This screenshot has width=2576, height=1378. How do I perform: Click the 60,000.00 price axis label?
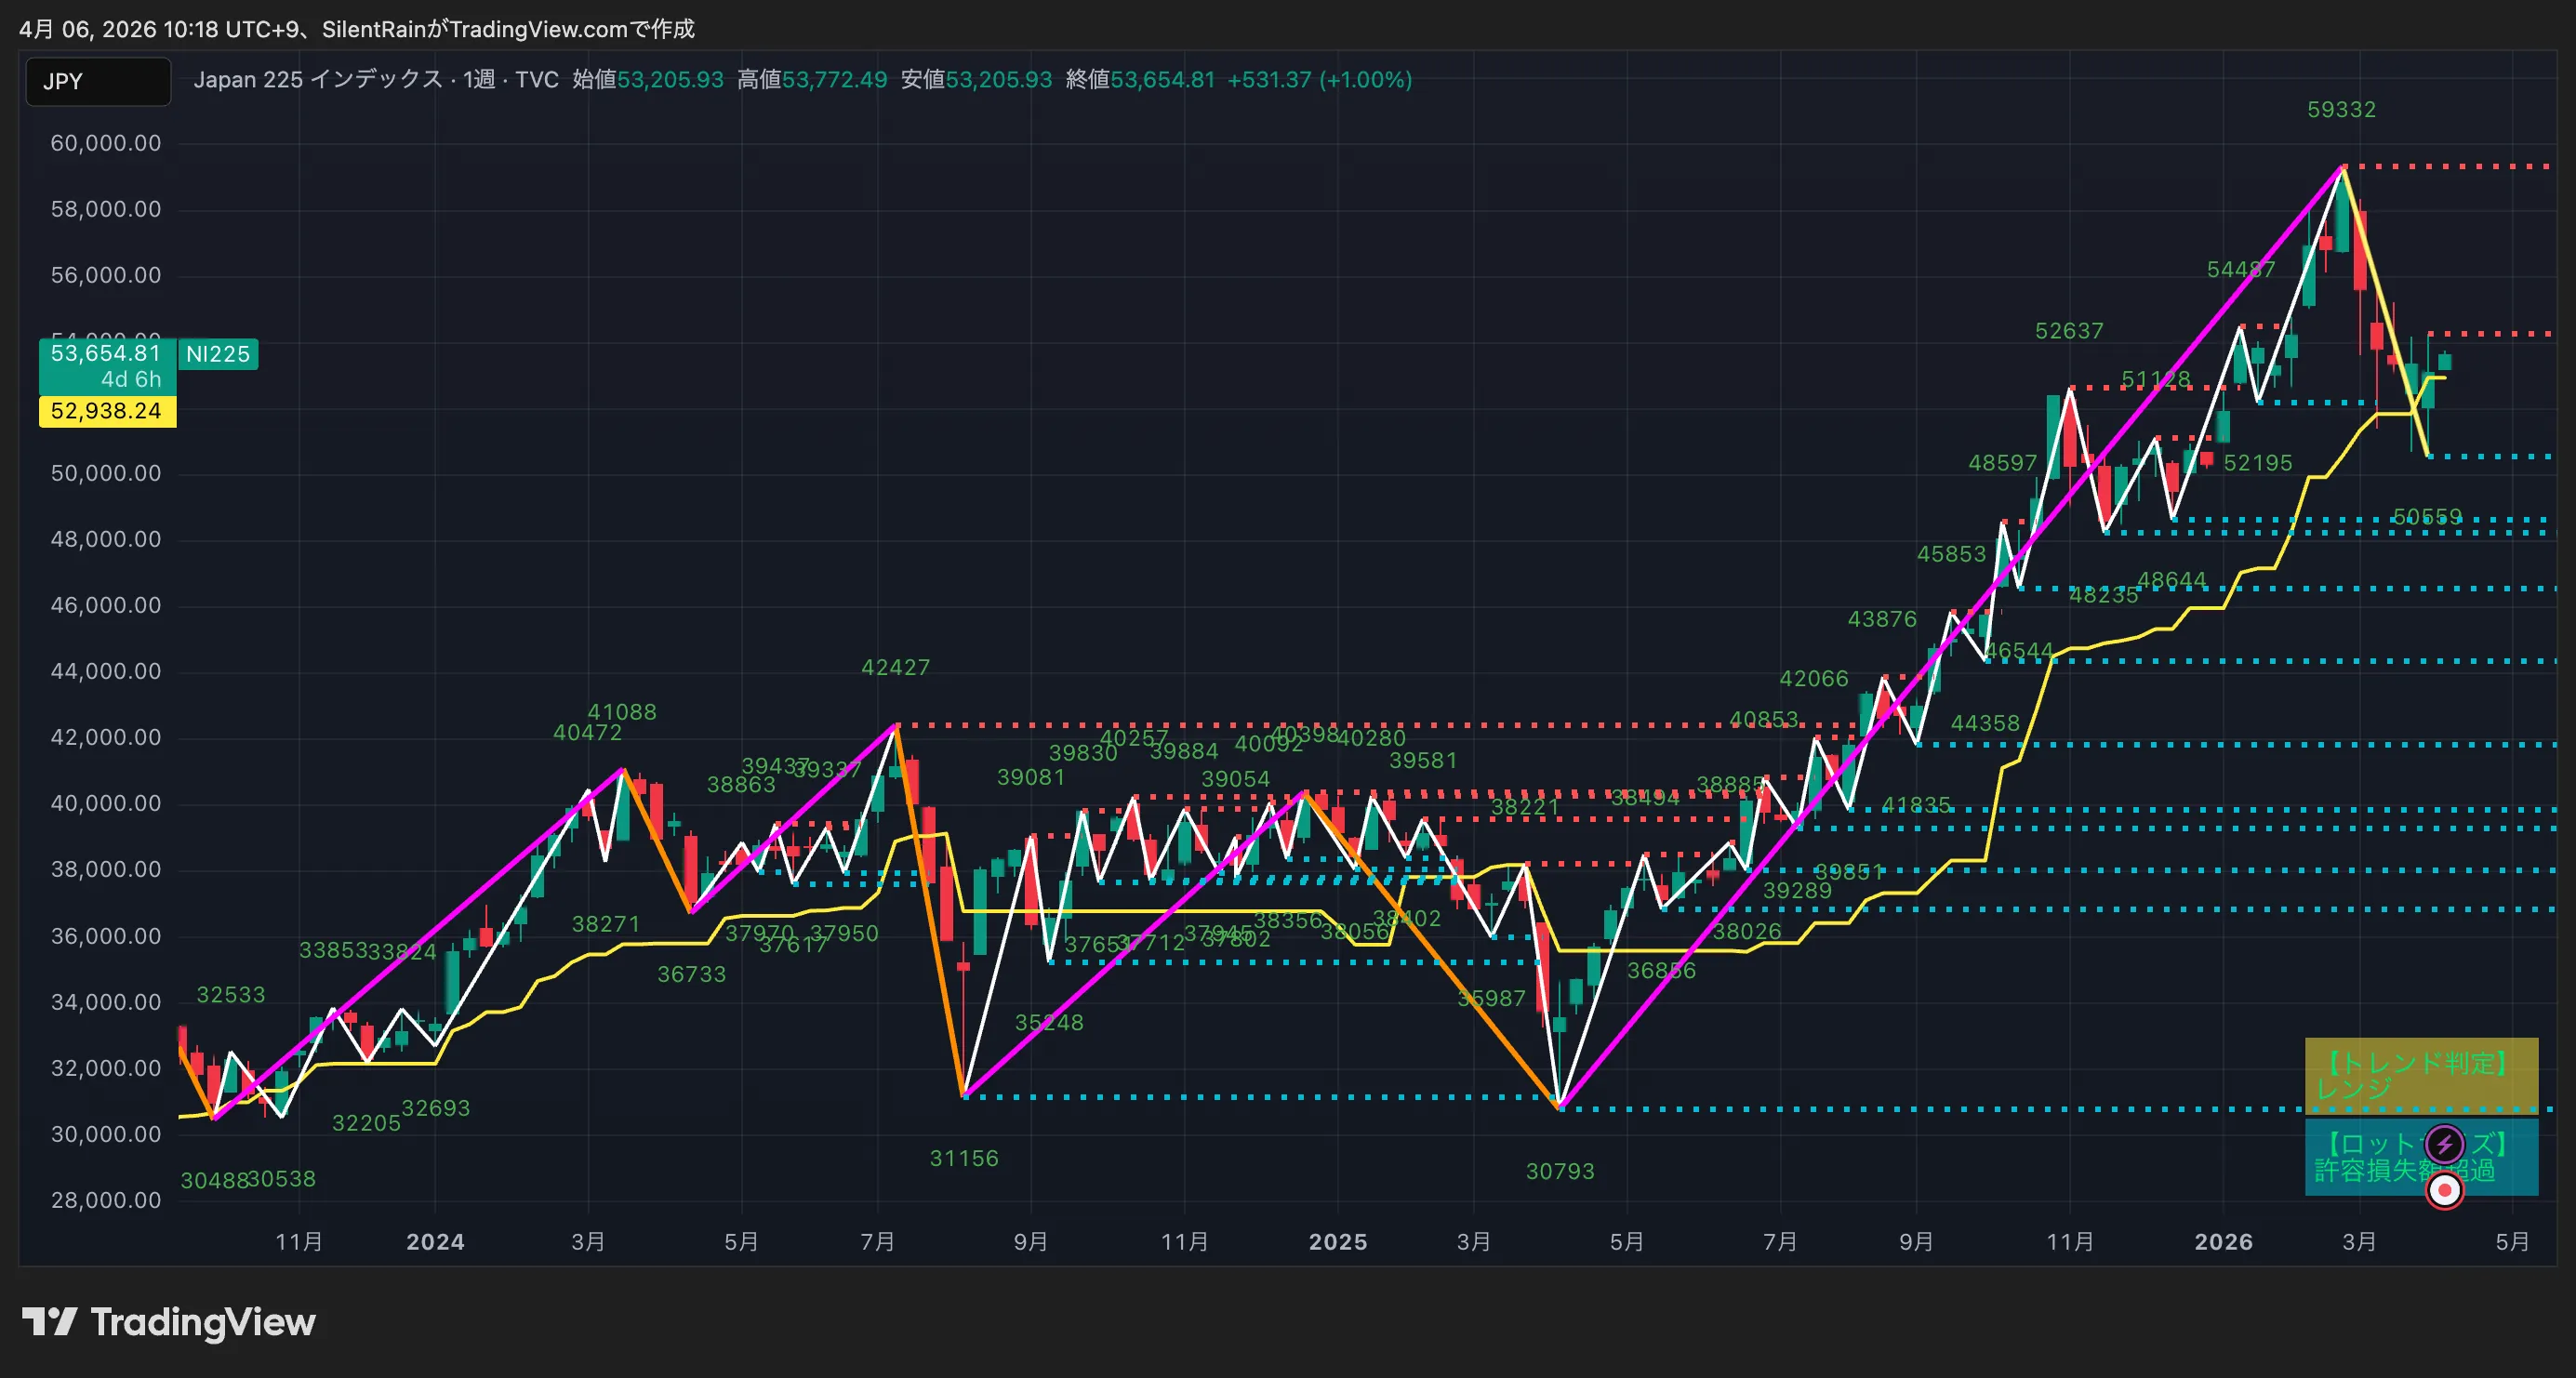pyautogui.click(x=106, y=143)
